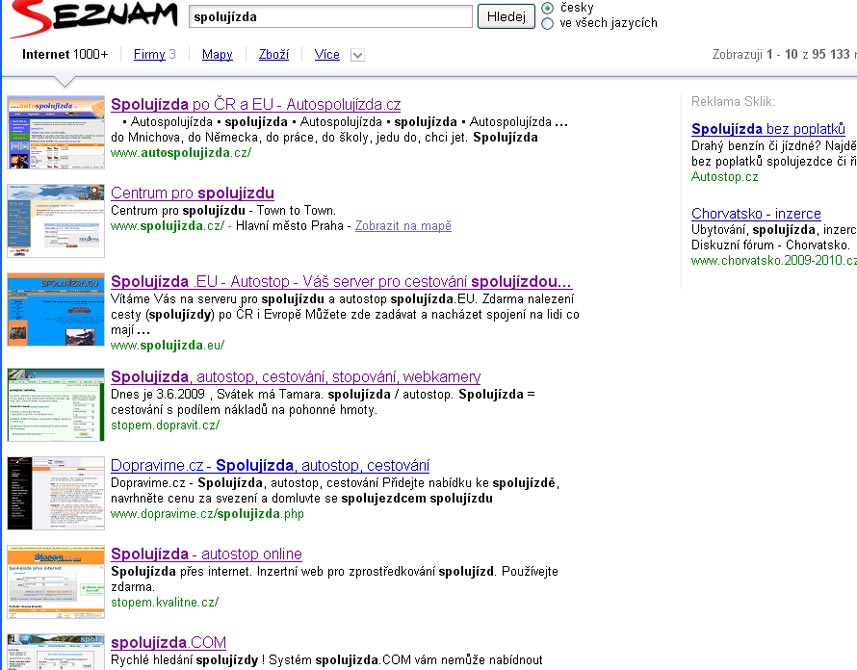Click the stopem.dopravit.cz/ green URL
This screenshot has width=857, height=670.
tap(165, 425)
